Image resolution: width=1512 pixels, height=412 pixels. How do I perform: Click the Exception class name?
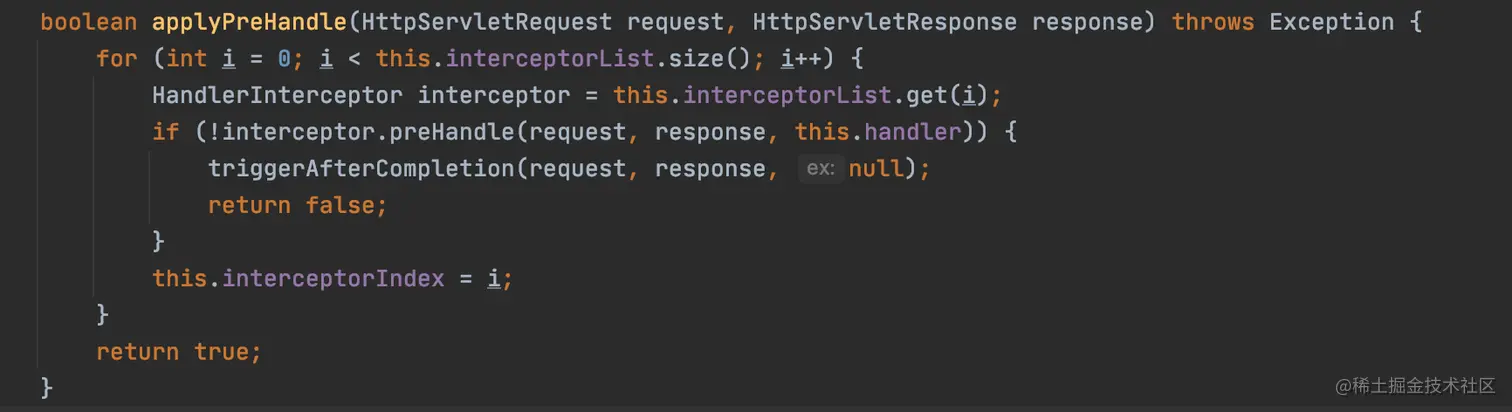(1332, 22)
